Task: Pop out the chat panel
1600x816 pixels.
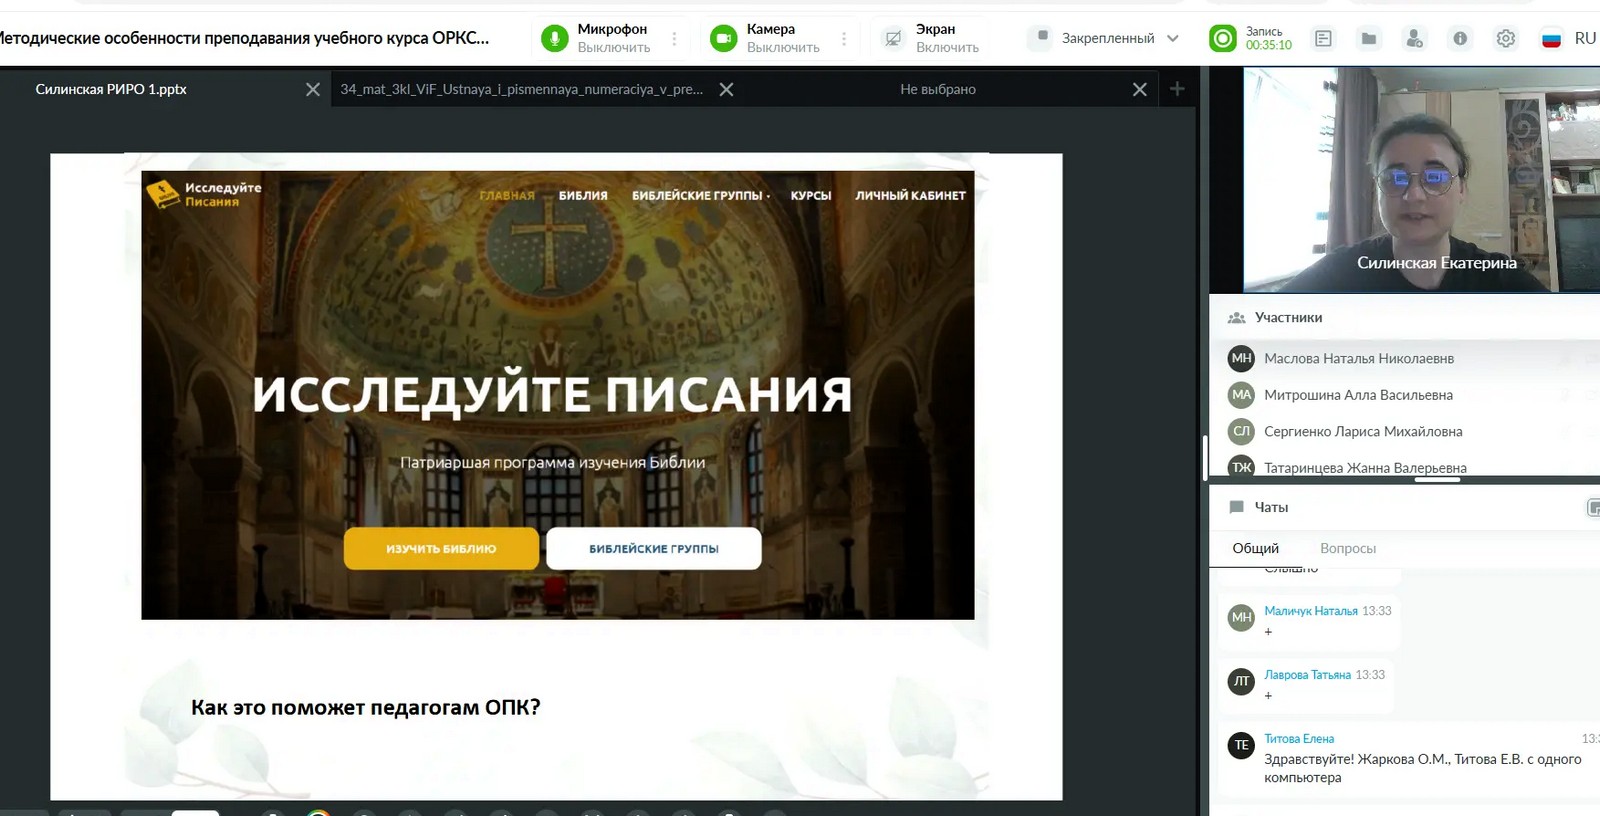Action: coord(1593,507)
